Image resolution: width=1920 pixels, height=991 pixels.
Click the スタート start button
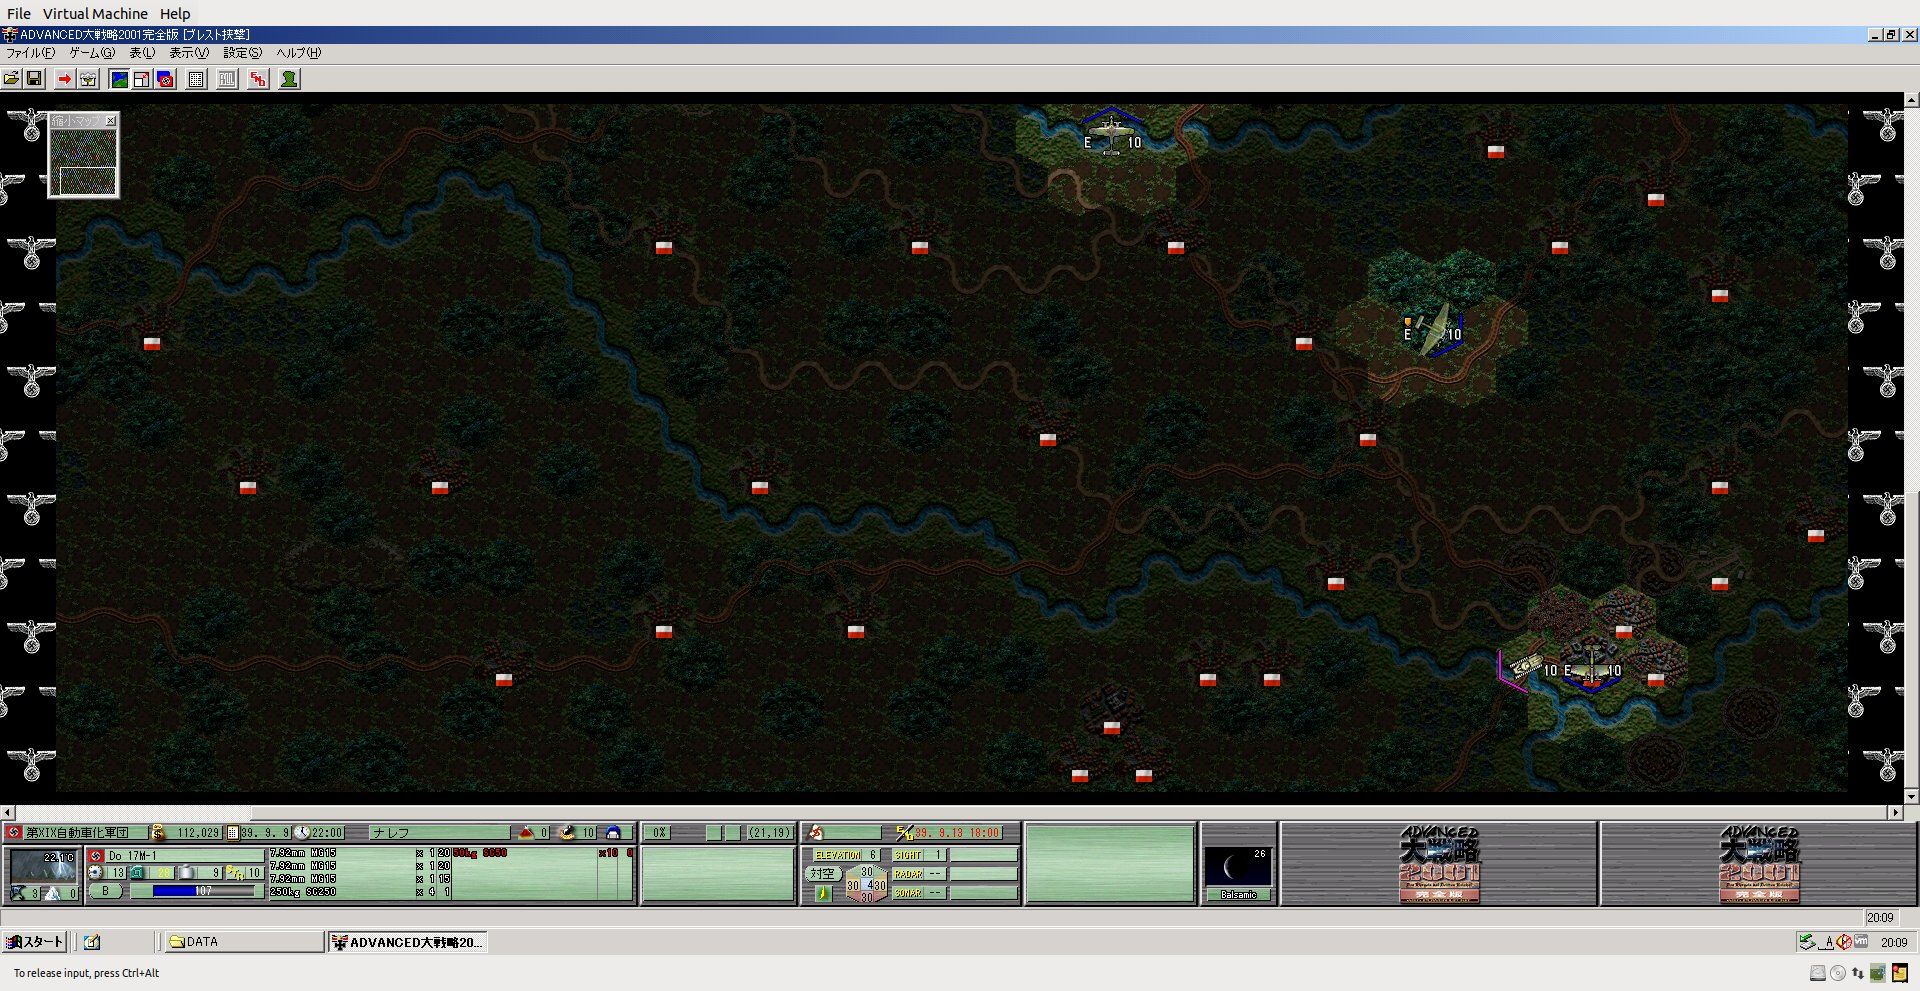pyautogui.click(x=35, y=941)
